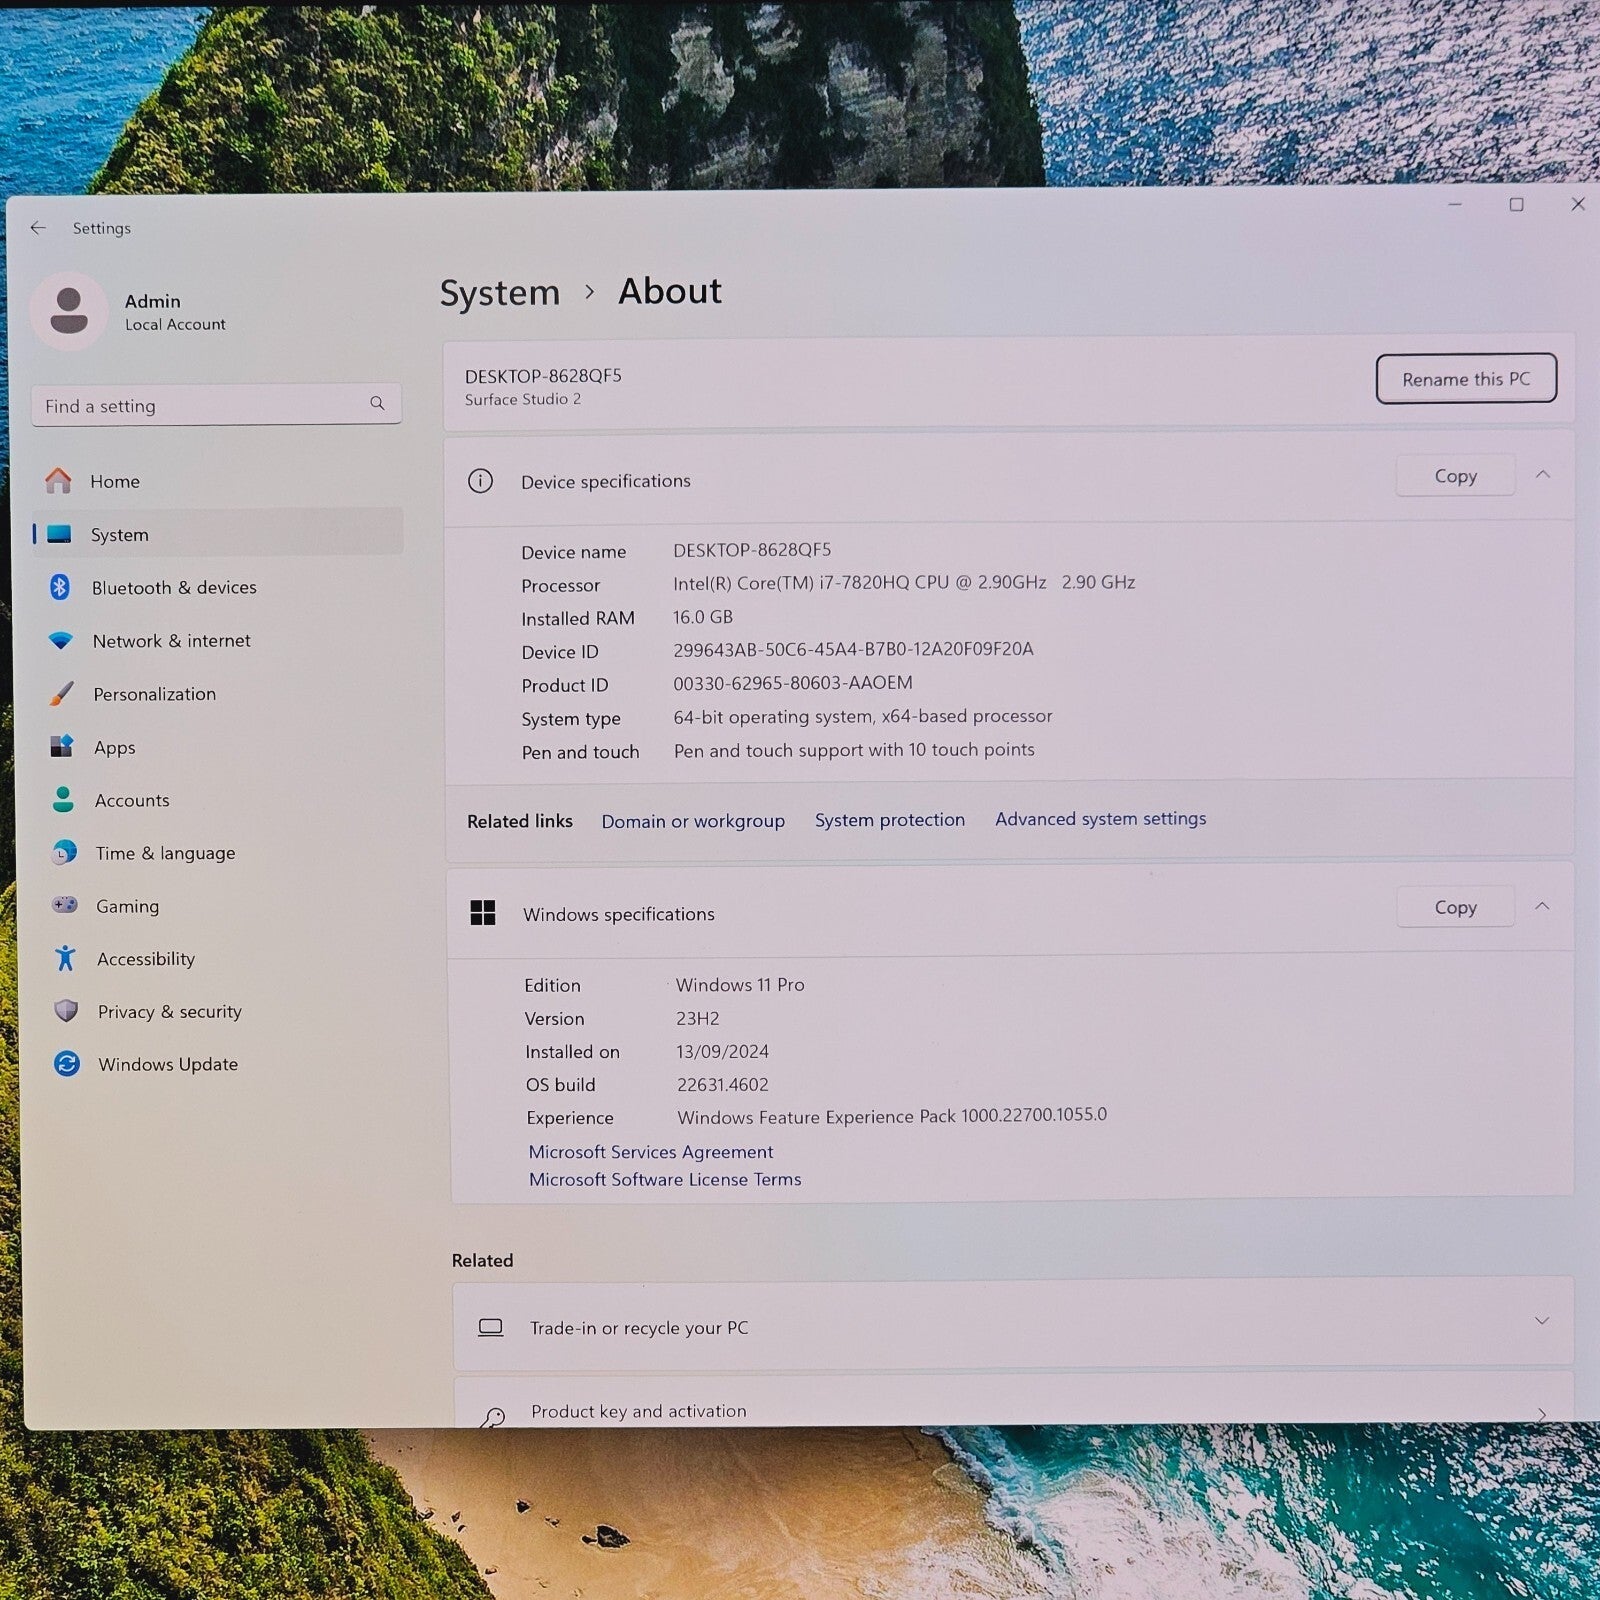Copy the Device specifications

[1454, 476]
